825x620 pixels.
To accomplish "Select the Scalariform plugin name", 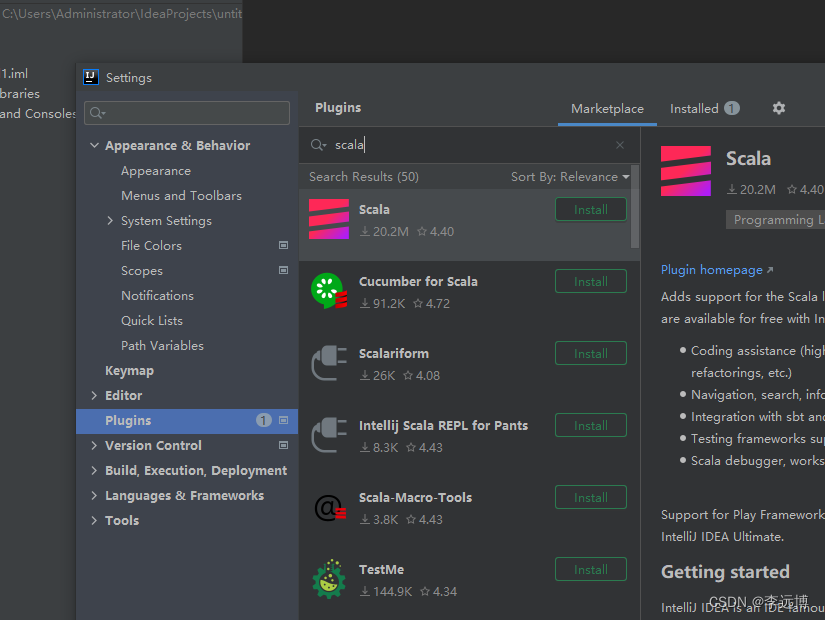I will tap(394, 353).
